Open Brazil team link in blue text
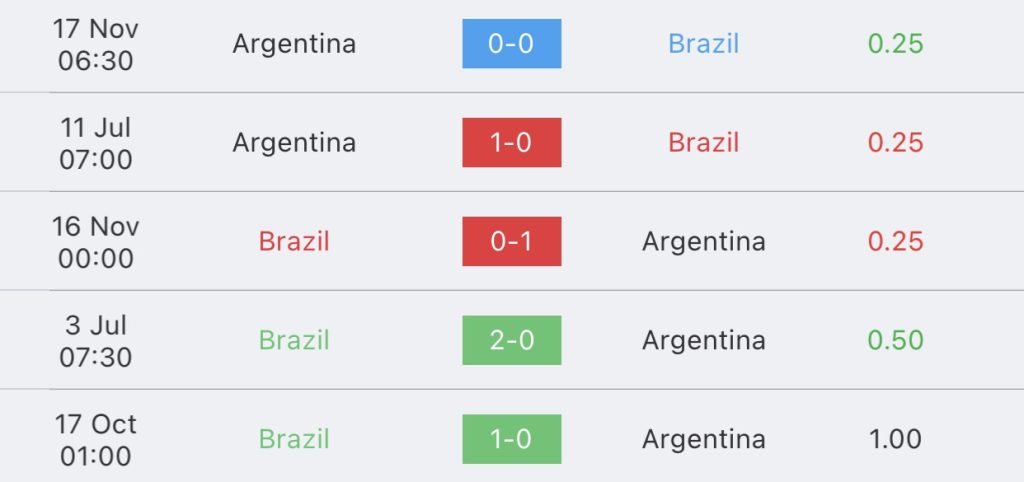The height and width of the screenshot is (482, 1024). [703, 44]
